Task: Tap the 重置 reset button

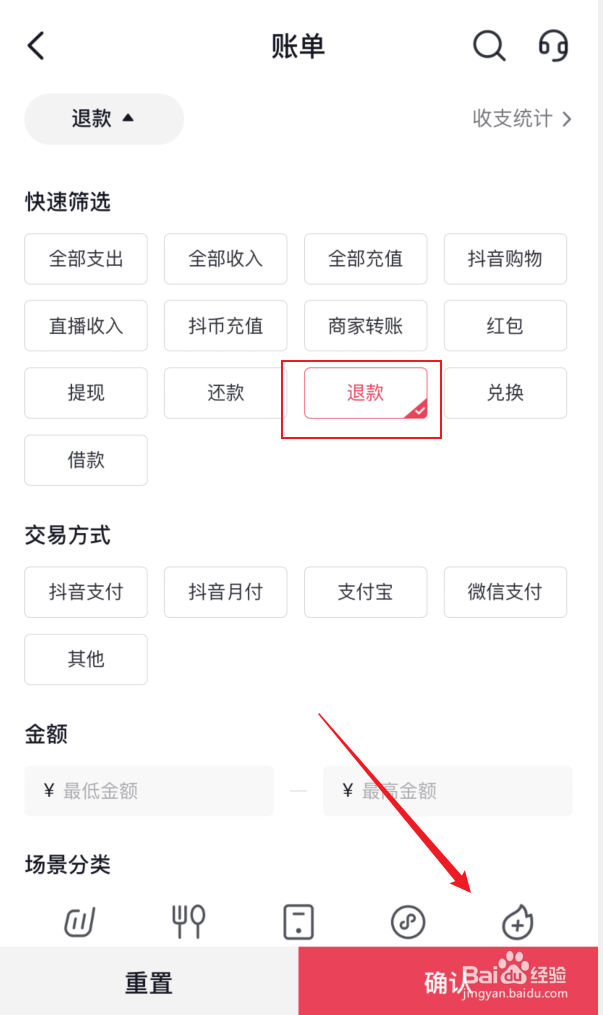Action: pos(149,982)
